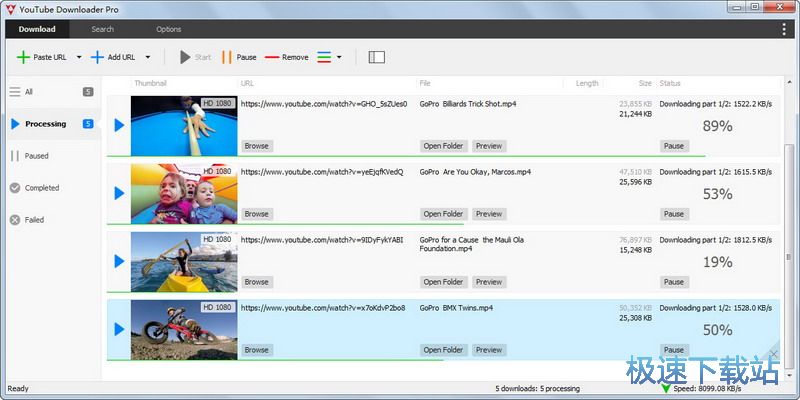Expand the colored lines dropdown arrow
This screenshot has height=400, width=800.
(x=339, y=57)
